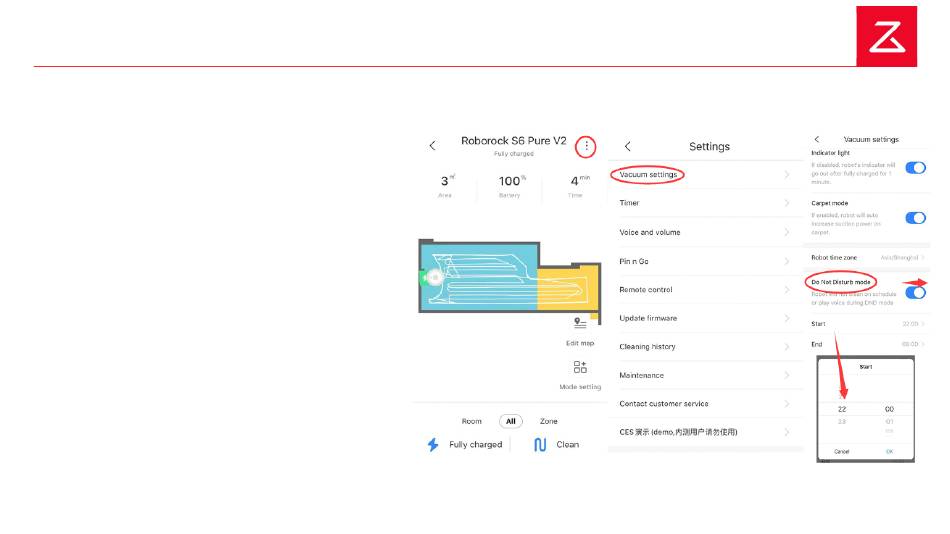Select the All tab
This screenshot has width=950, height=534.
tap(511, 421)
